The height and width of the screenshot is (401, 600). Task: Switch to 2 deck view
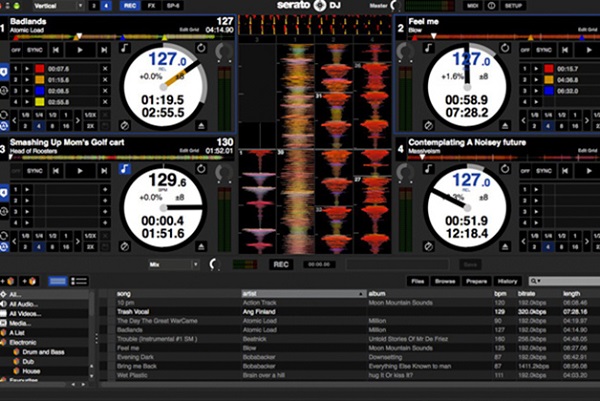coord(94,6)
